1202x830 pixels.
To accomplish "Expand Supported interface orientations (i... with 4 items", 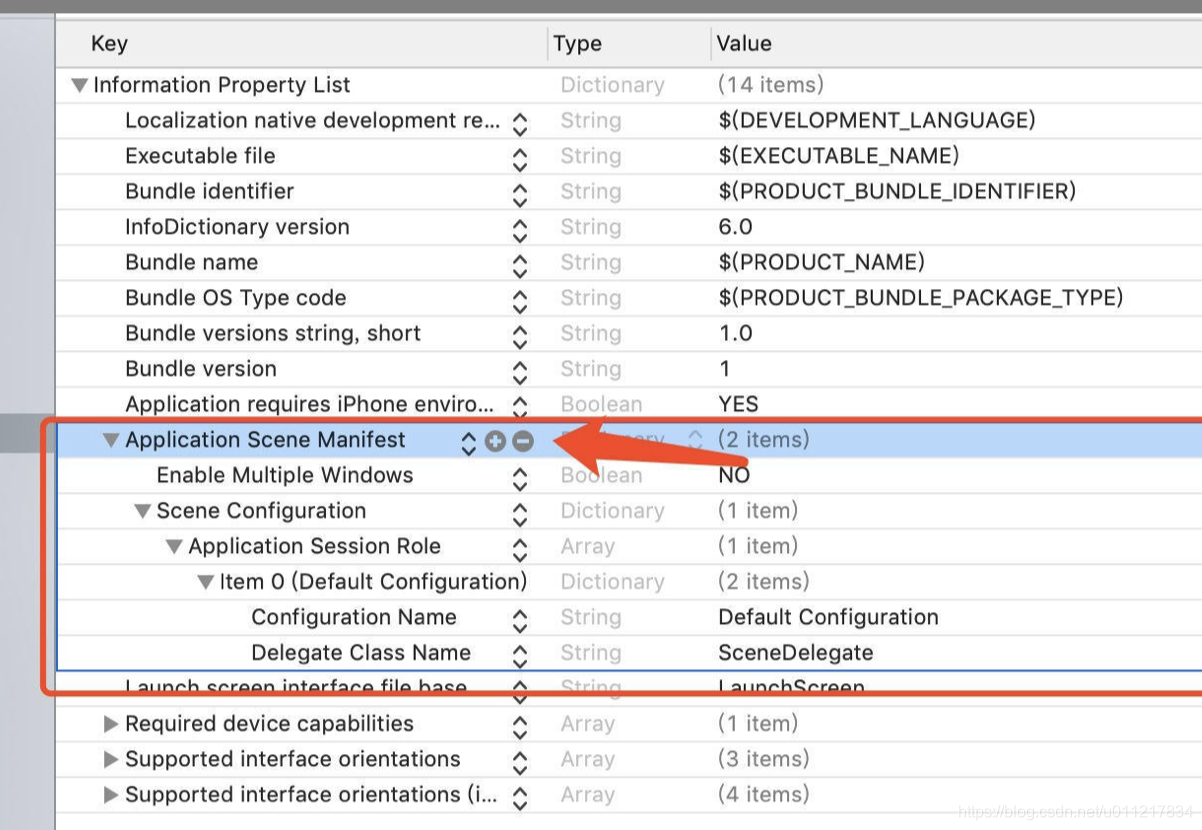I will (x=111, y=795).
